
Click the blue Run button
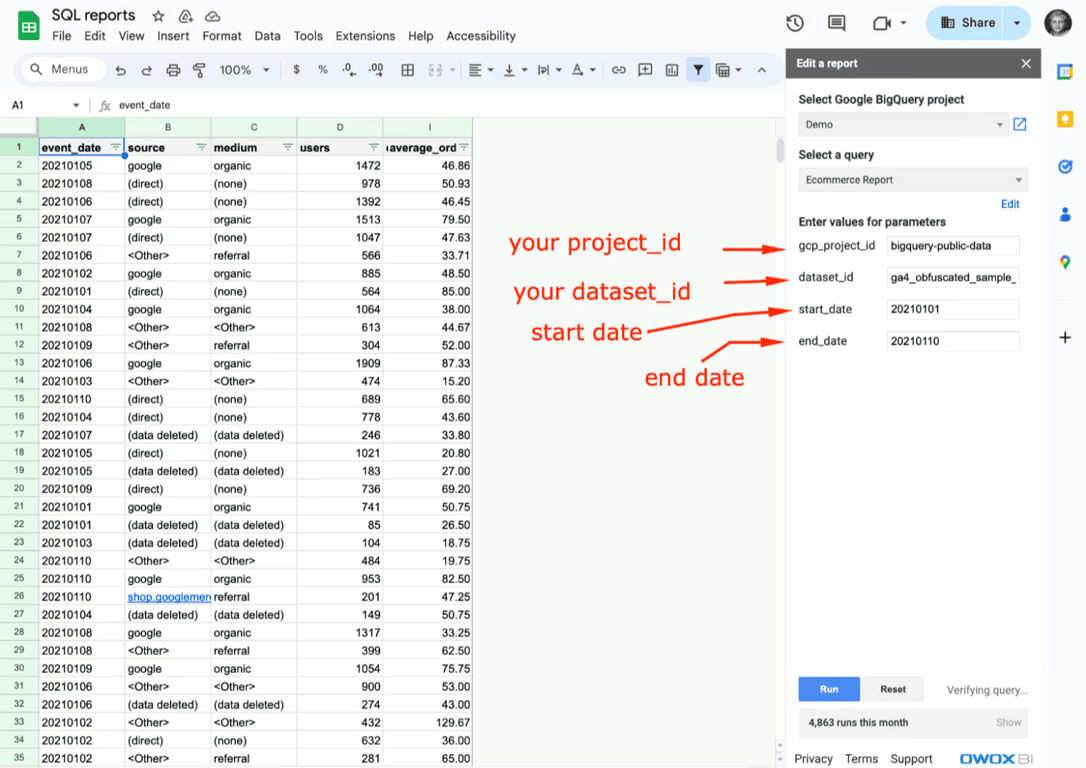(829, 689)
